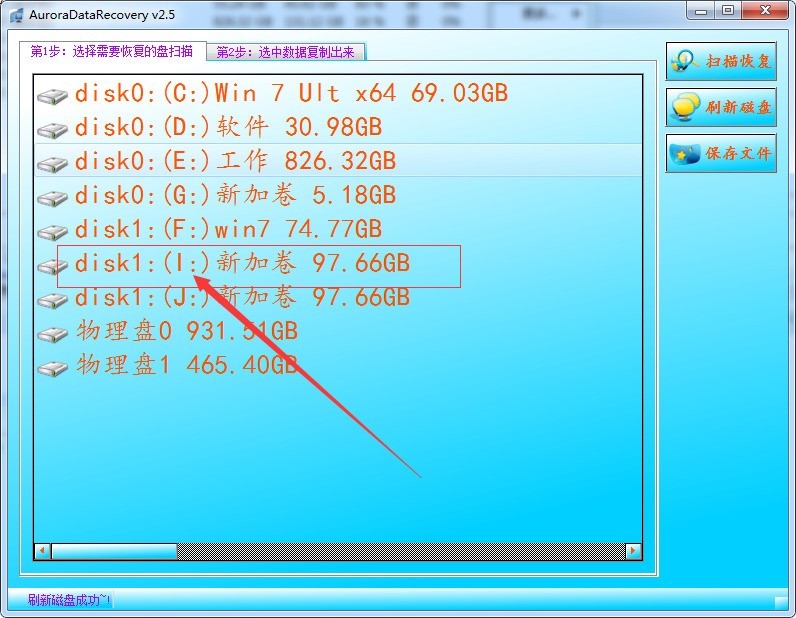
Task: Select disk1:(I:)新加卷 97.66GB entry
Action: tap(243, 263)
